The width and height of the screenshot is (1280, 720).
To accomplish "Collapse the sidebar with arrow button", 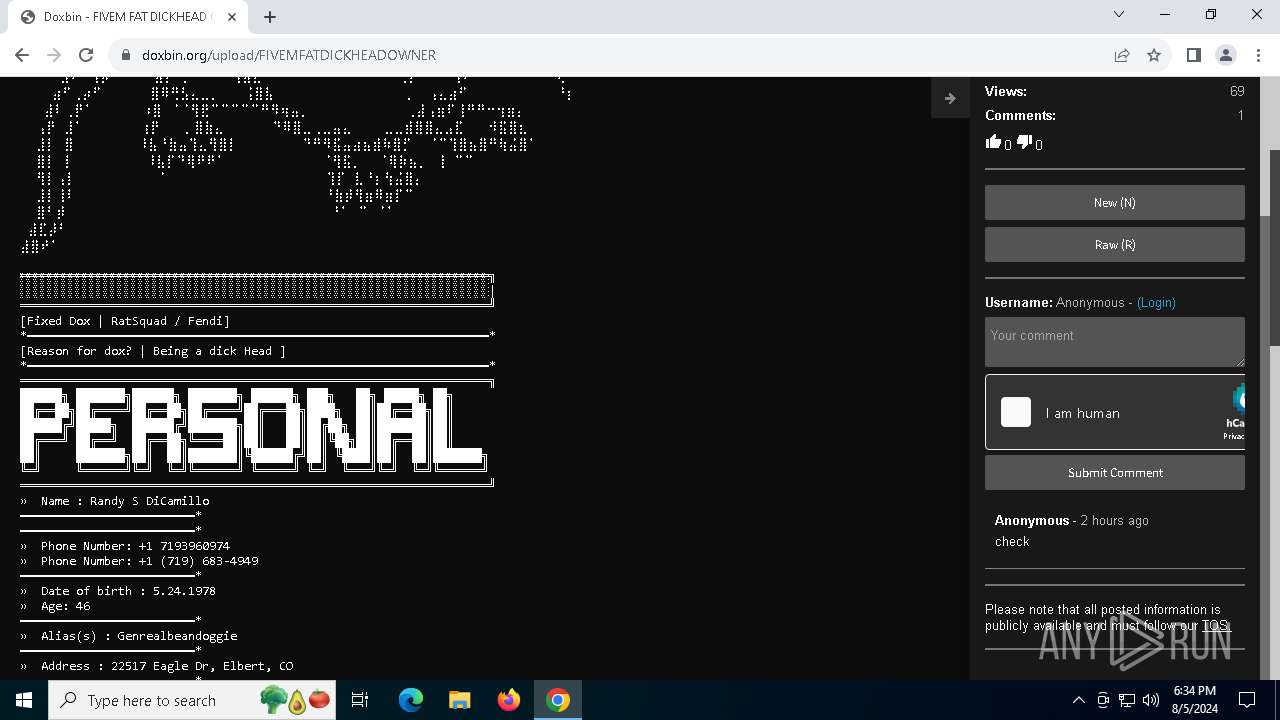I will [x=950, y=98].
